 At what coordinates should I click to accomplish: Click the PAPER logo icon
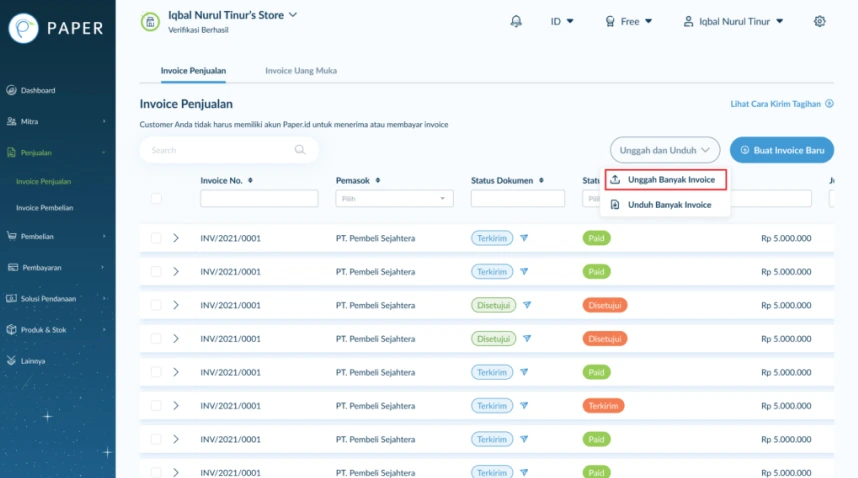coord(24,27)
